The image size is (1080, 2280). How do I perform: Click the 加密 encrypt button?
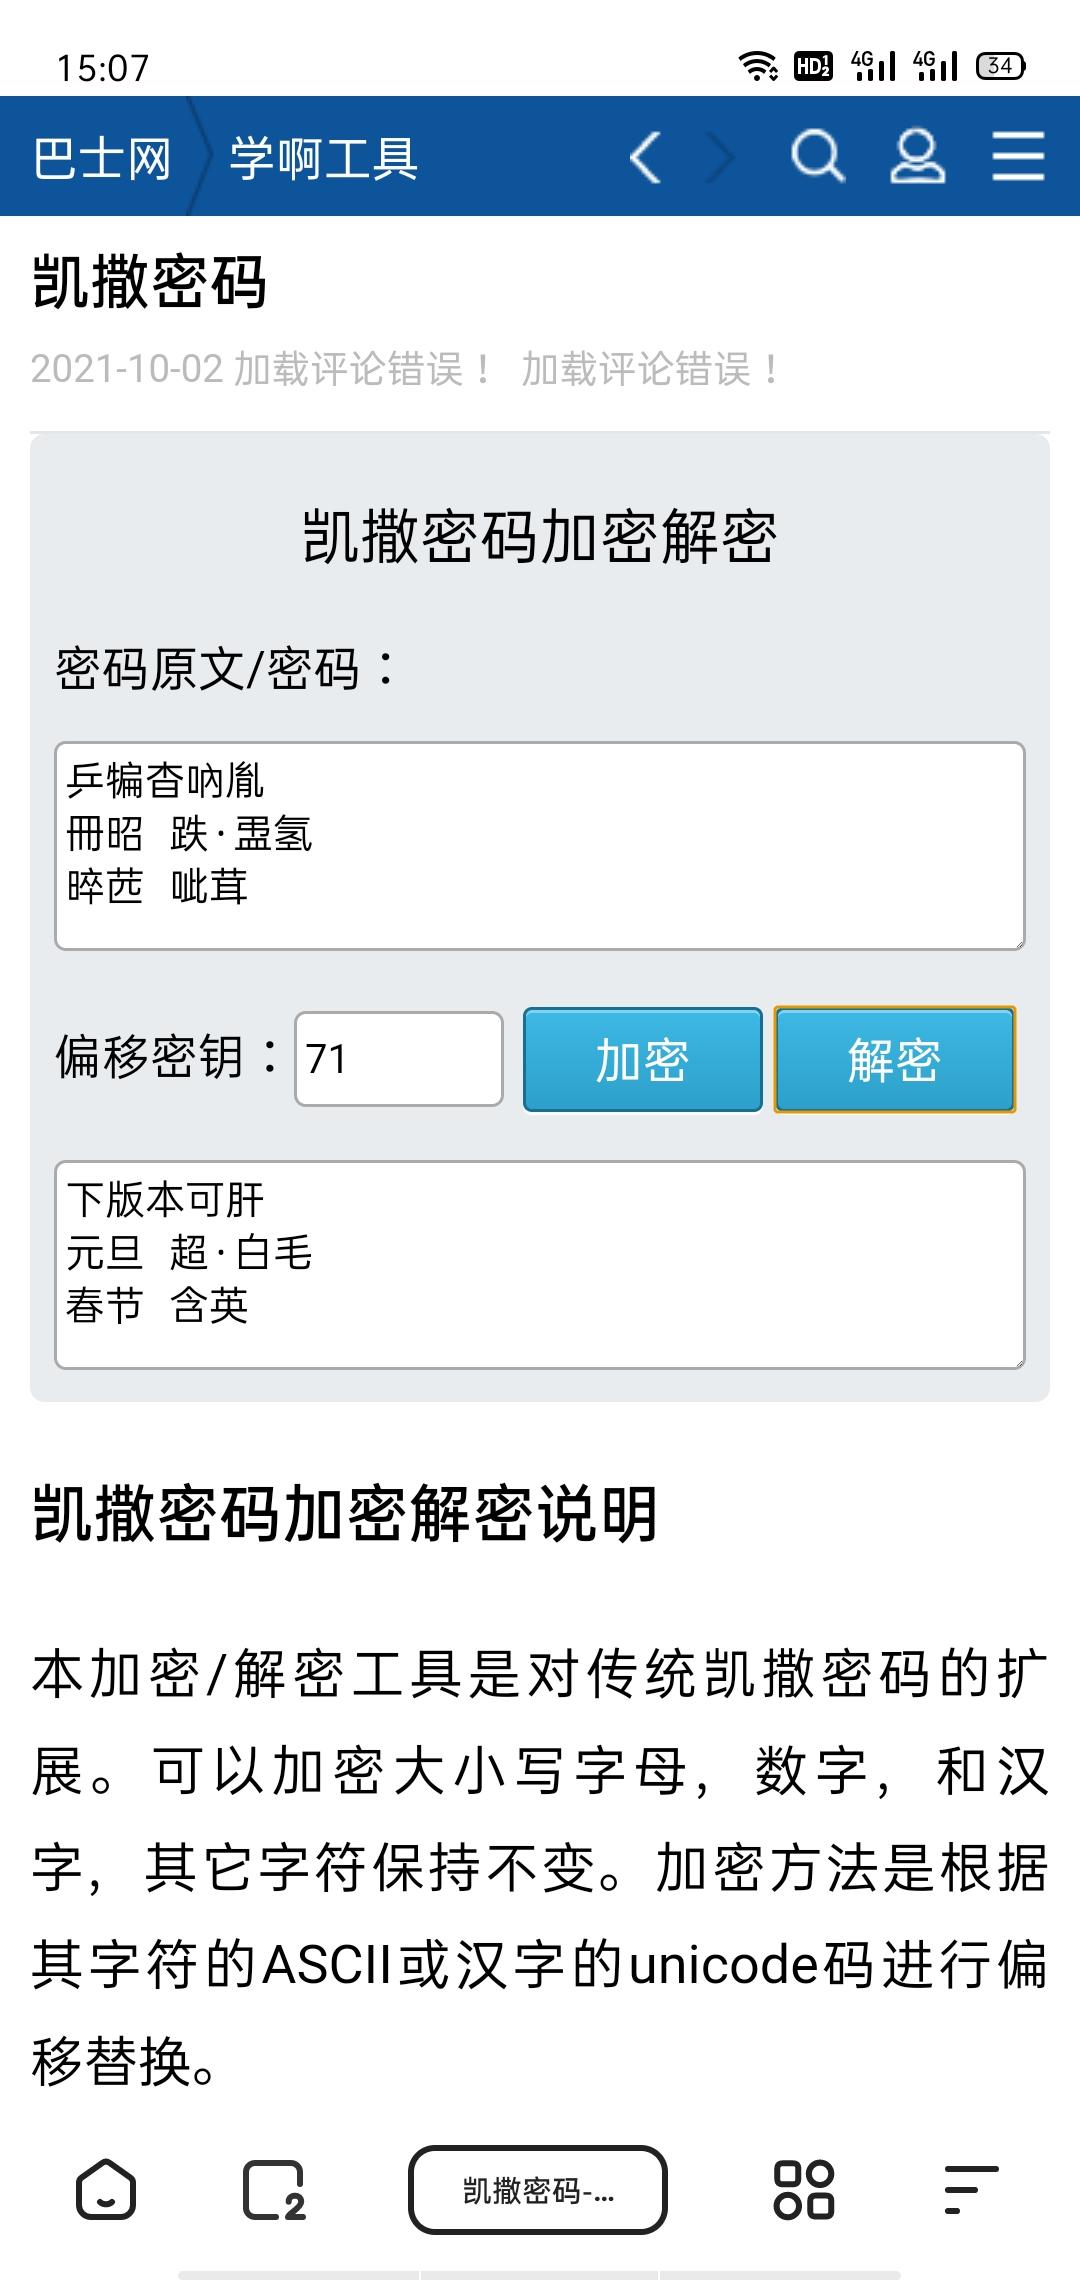click(x=643, y=1060)
